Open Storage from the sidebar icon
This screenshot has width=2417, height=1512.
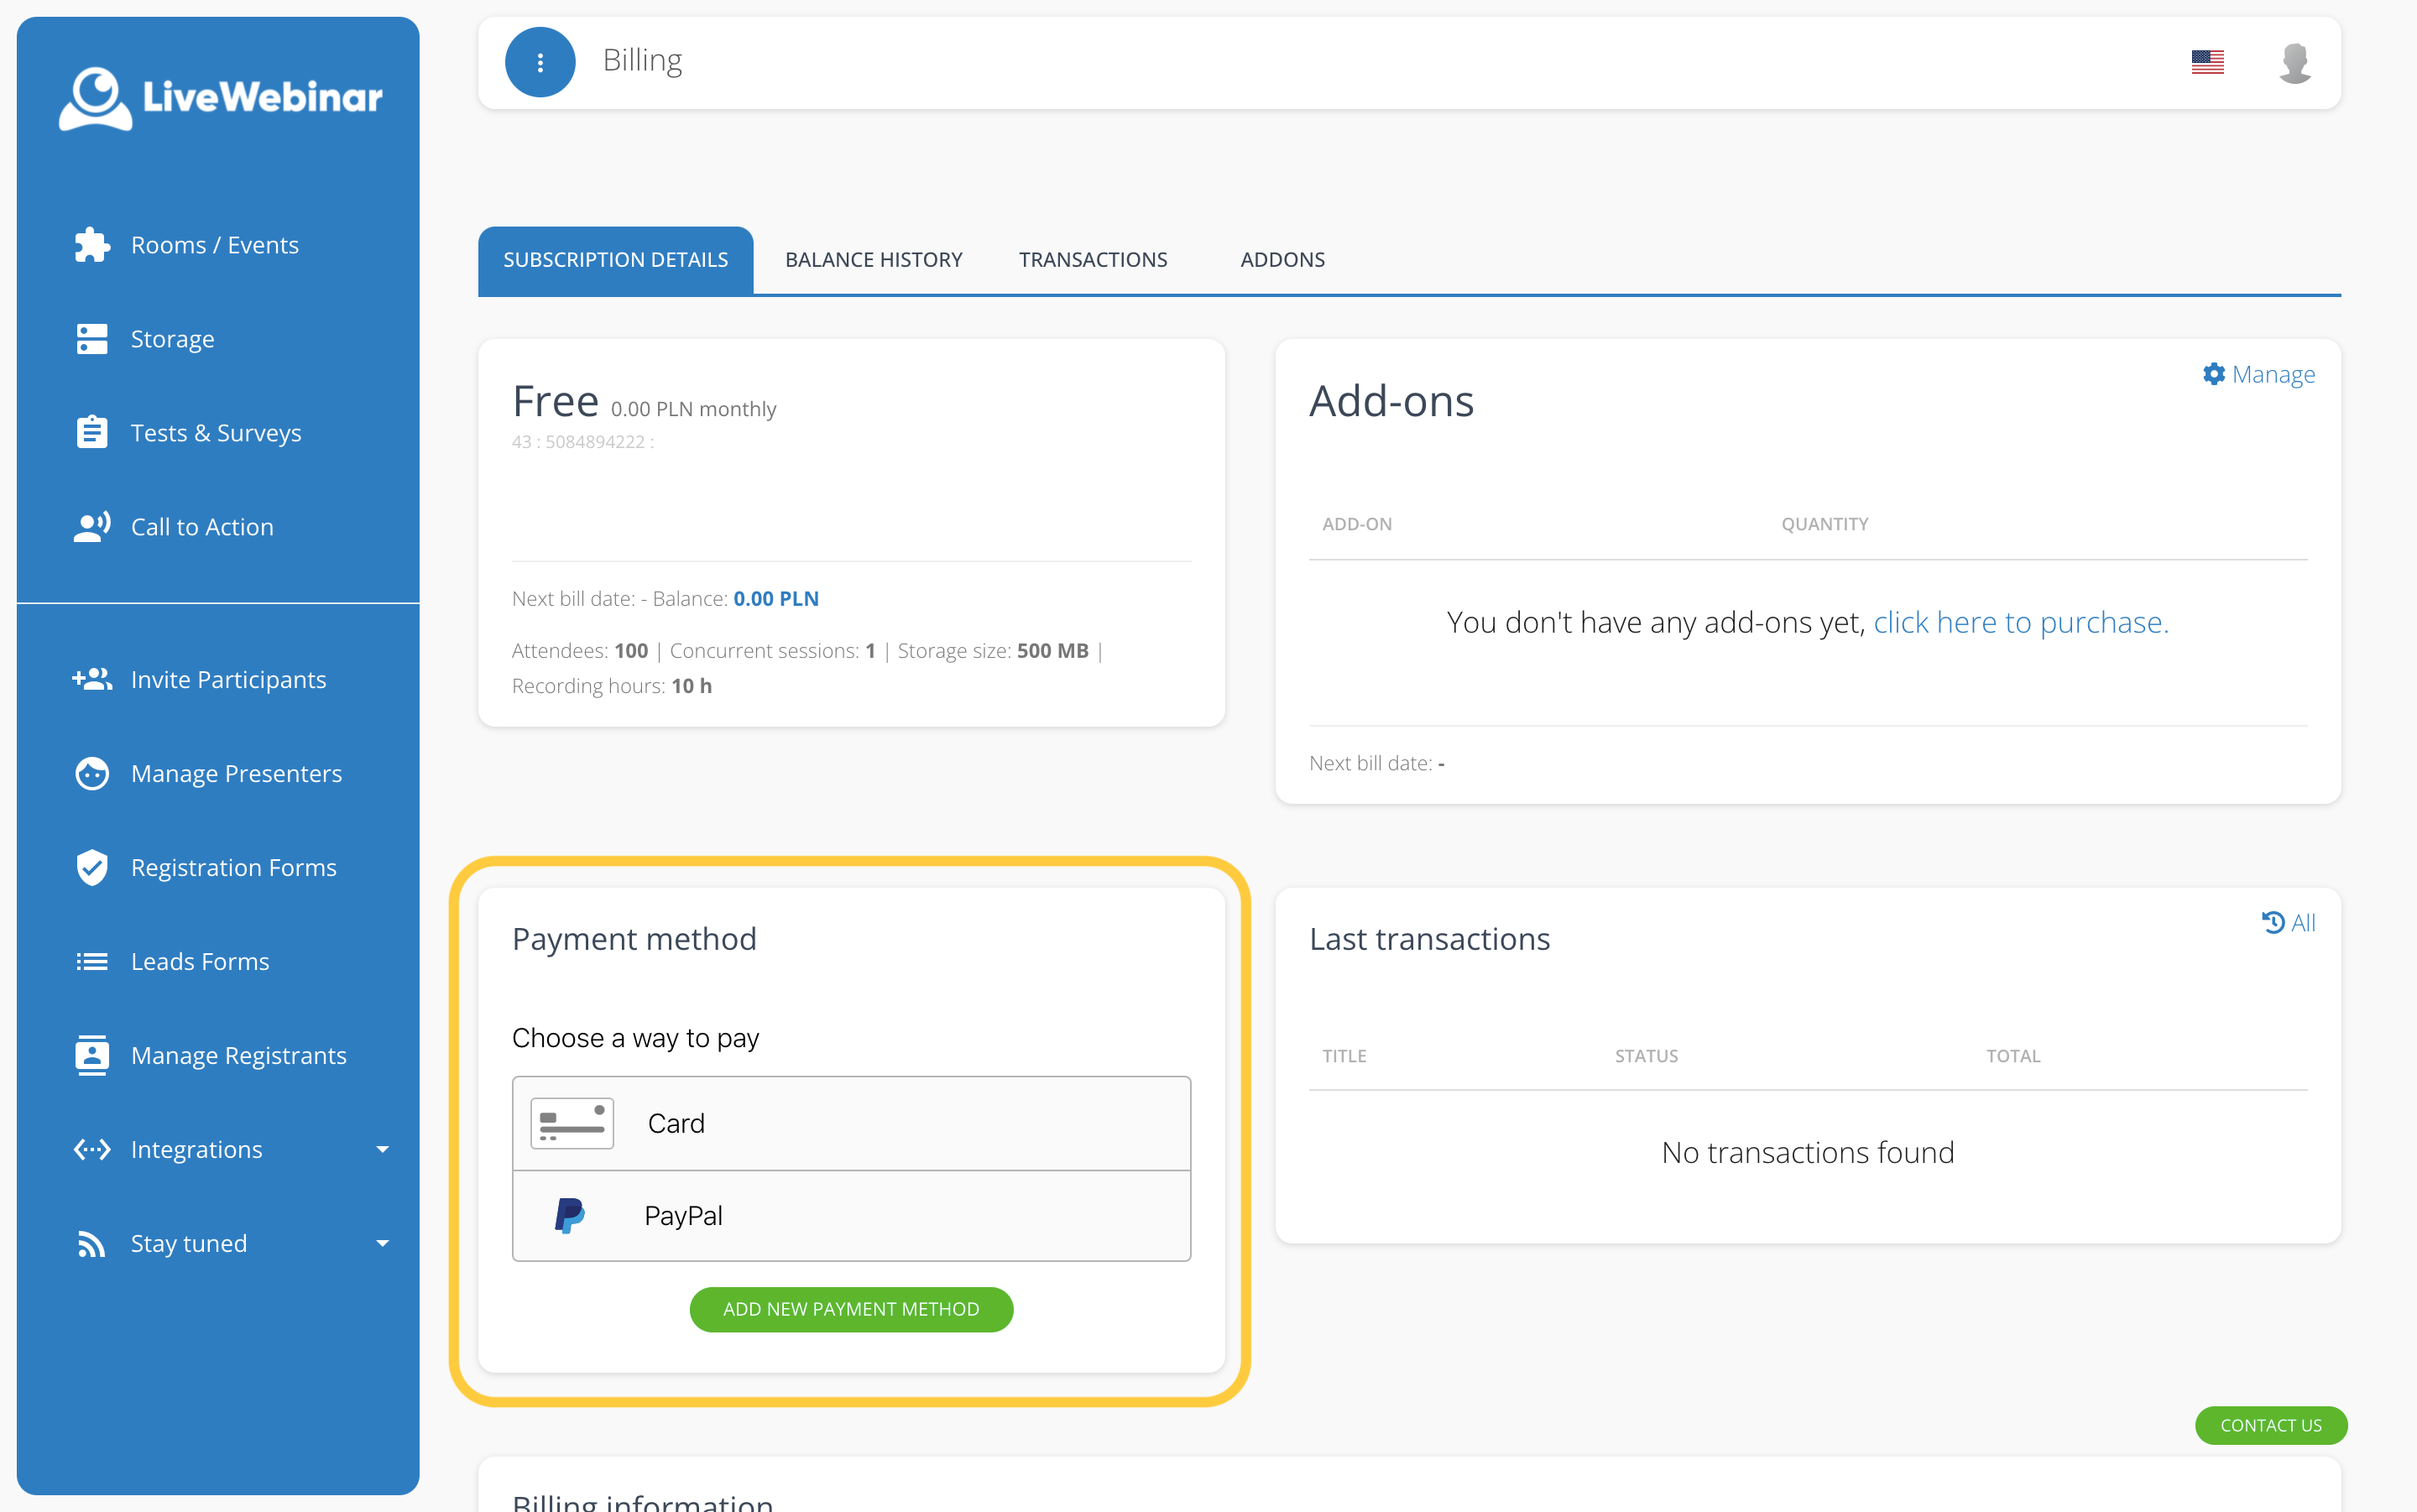click(92, 339)
